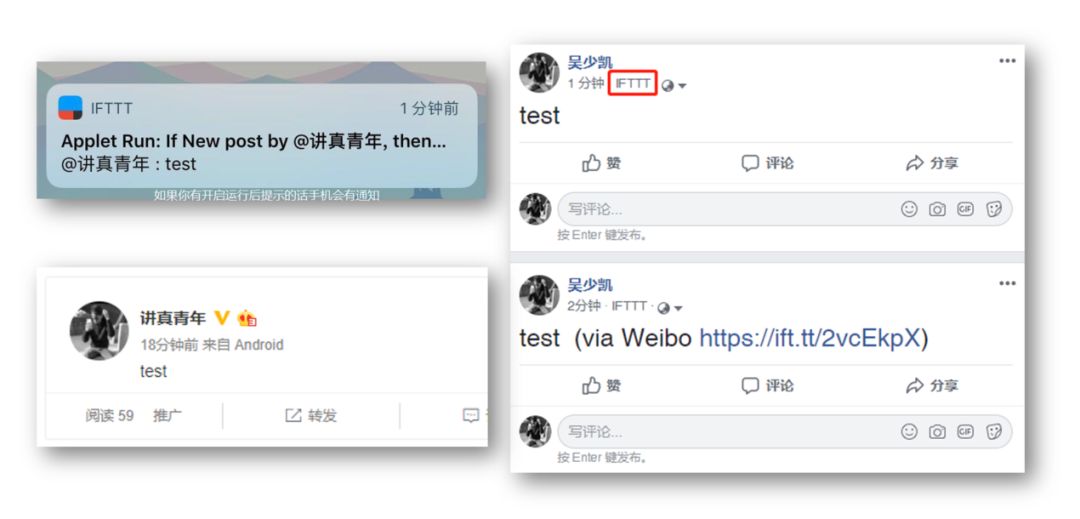The height and width of the screenshot is (519, 1080).
Task: Click the IFTTT source label highlighted in red
Action: pyautogui.click(x=633, y=83)
